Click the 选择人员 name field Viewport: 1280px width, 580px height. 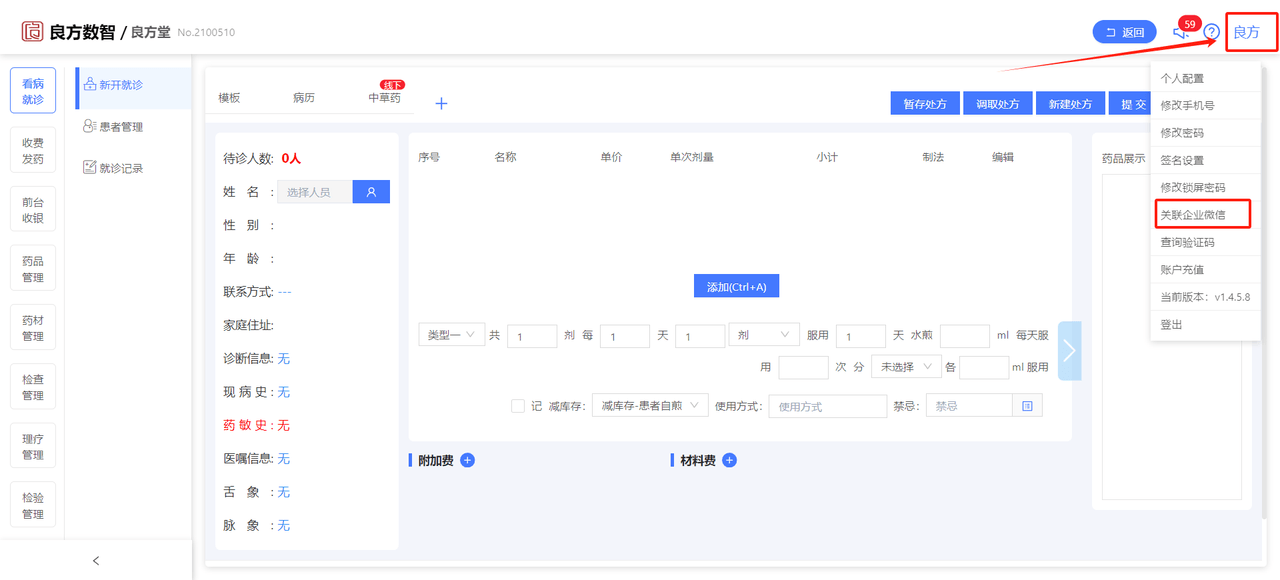click(315, 192)
